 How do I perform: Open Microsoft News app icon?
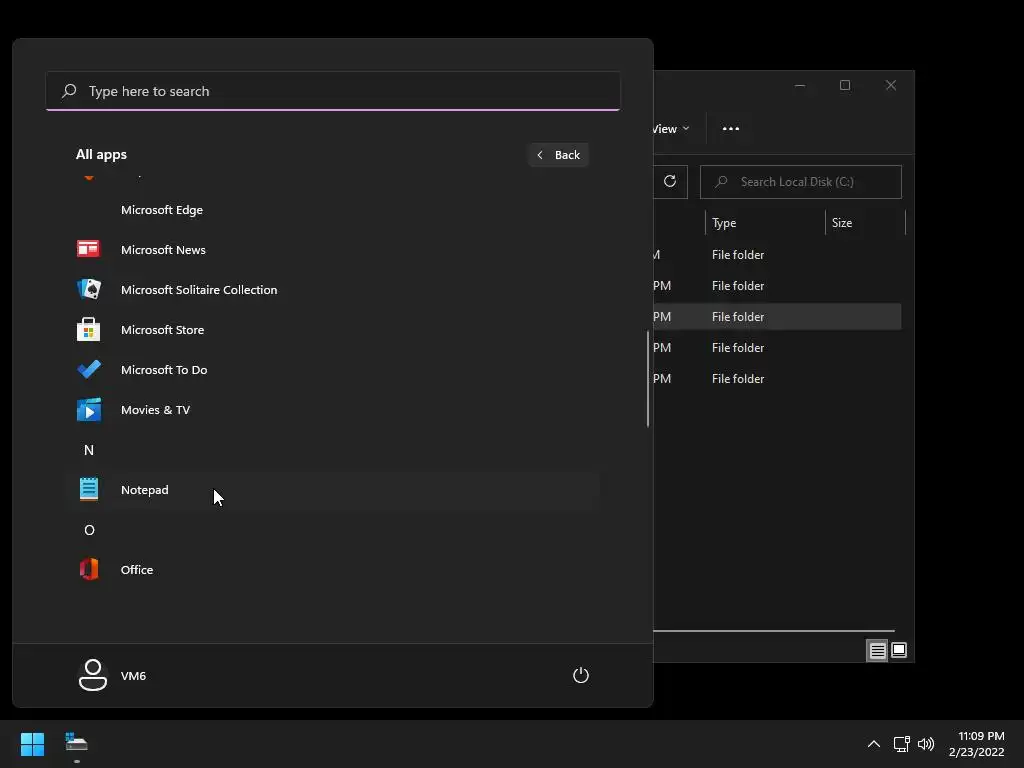(88, 249)
